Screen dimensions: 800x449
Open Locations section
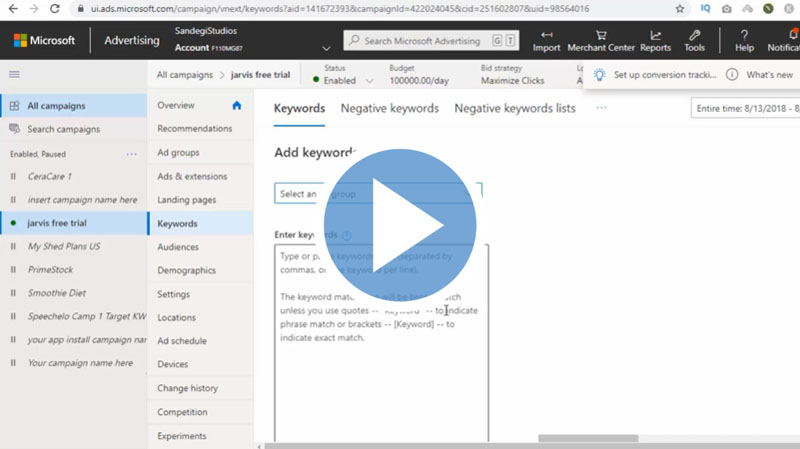(x=176, y=317)
